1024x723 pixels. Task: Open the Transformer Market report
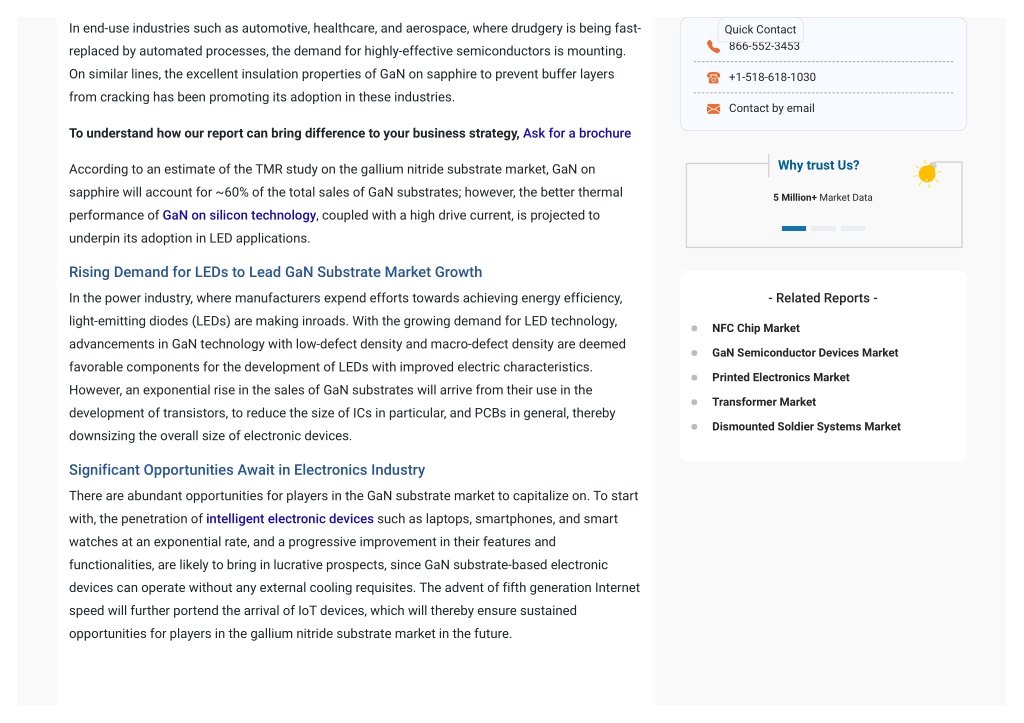coord(764,402)
